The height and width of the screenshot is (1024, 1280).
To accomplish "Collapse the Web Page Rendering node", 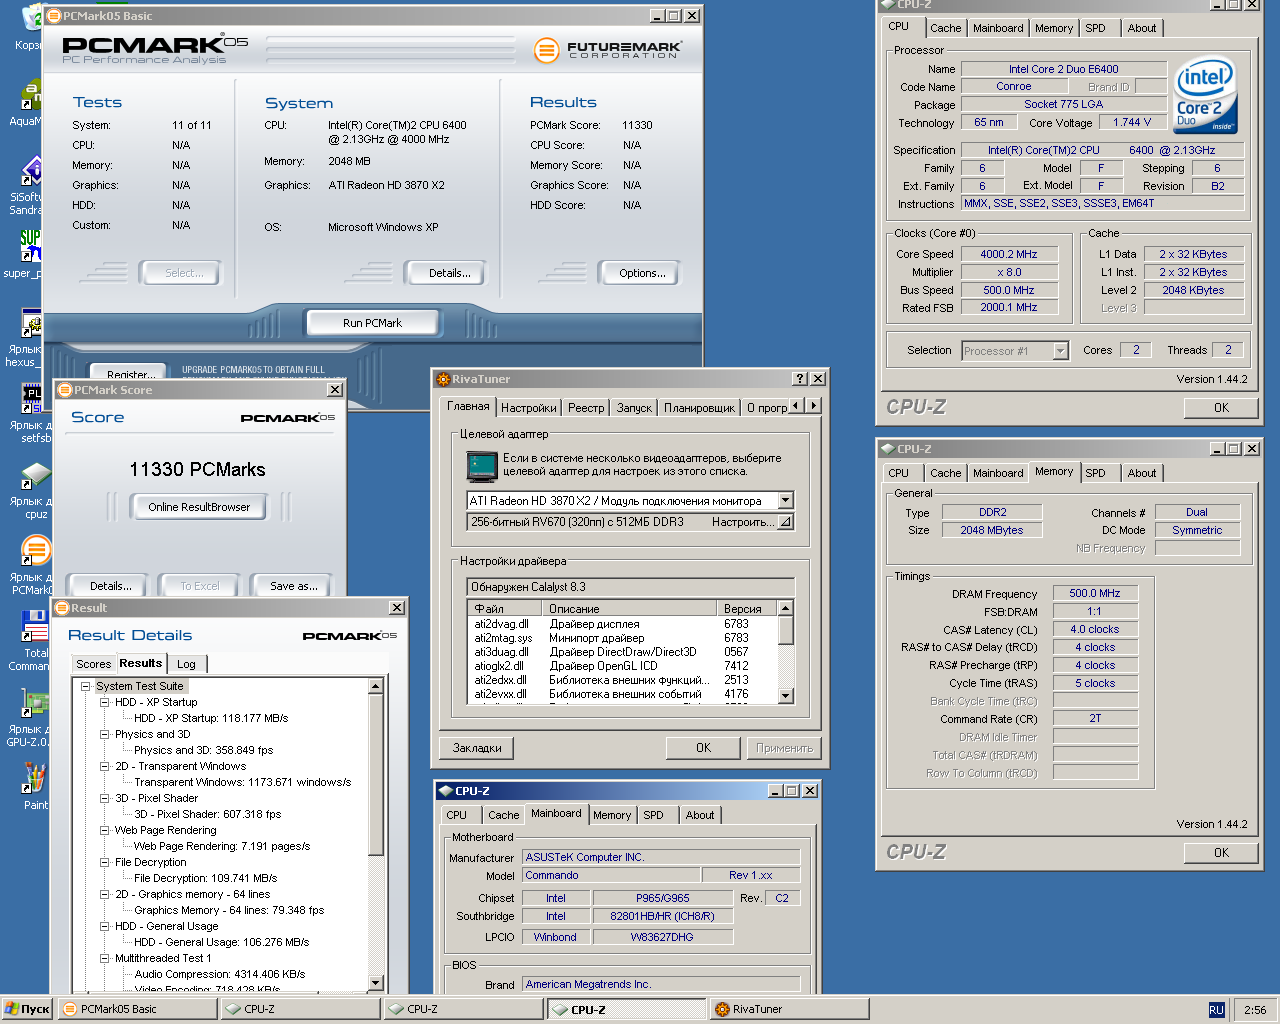I will coord(105,830).
